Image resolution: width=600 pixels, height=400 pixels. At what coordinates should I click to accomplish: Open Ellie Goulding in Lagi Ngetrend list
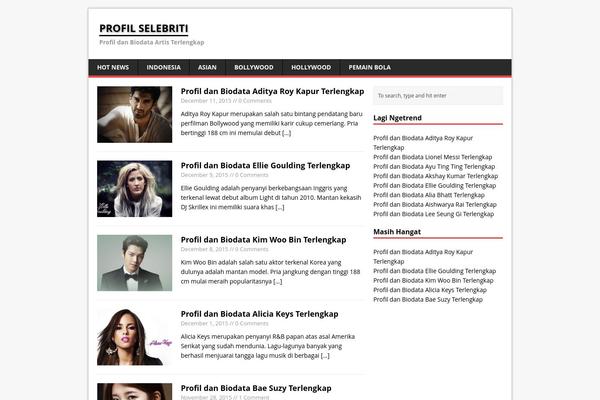(434, 186)
